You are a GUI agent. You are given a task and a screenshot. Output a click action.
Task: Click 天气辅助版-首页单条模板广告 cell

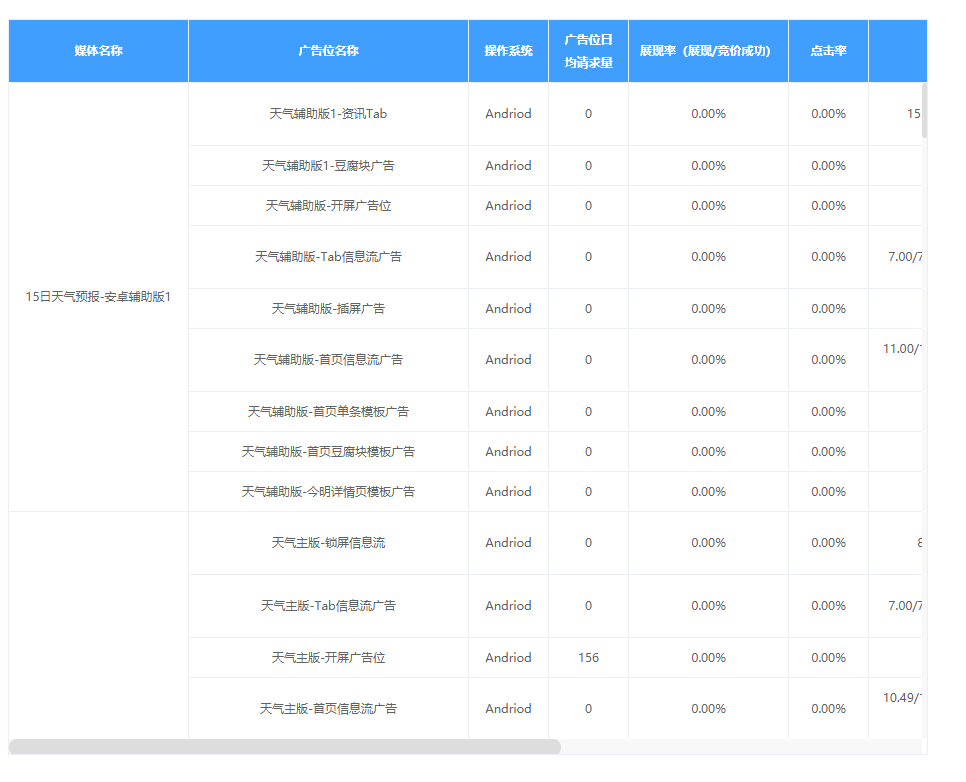[327, 411]
